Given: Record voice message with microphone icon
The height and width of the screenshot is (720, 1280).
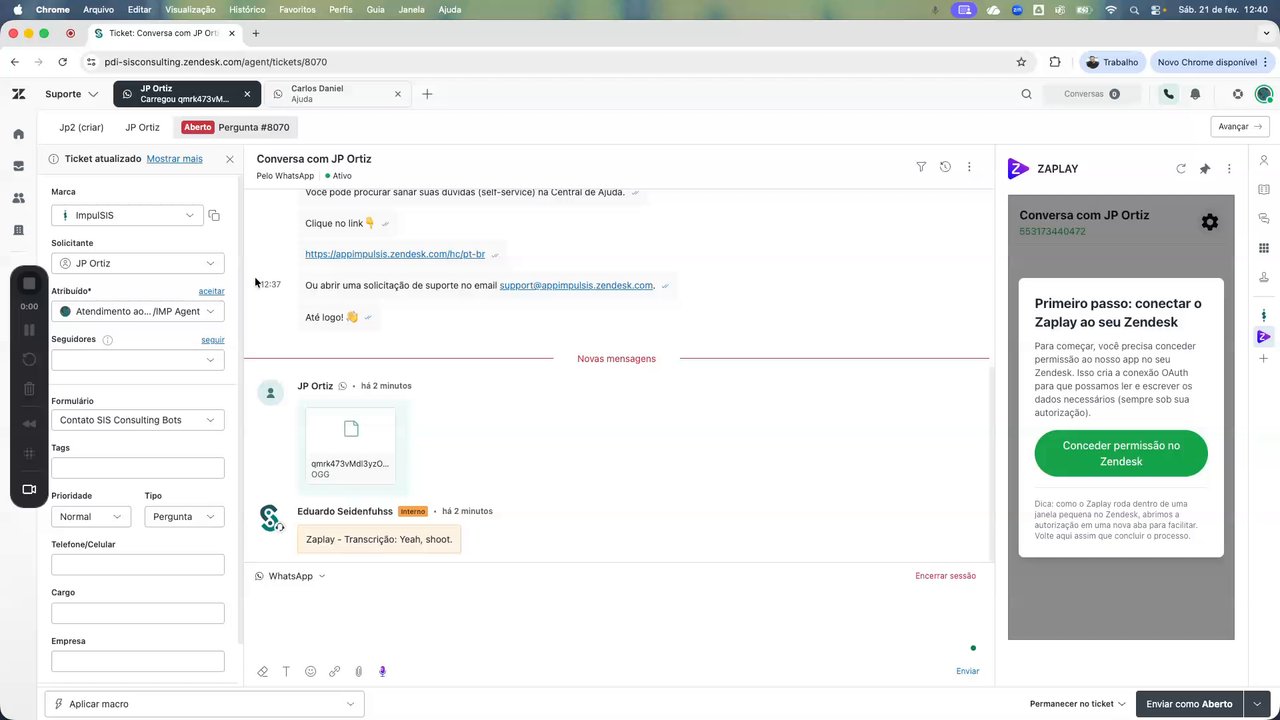Looking at the screenshot, I should (x=382, y=672).
